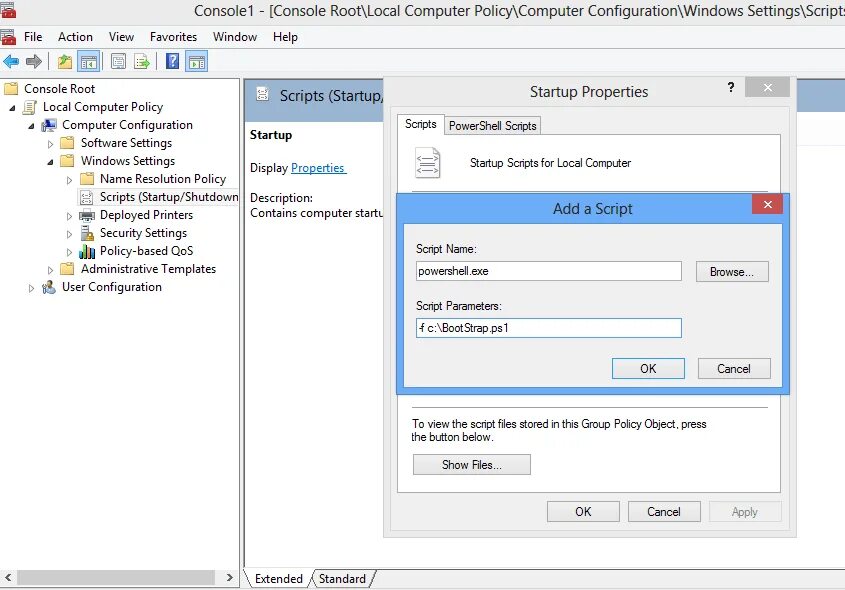
Task: Click the Script Parameters input field
Action: coord(549,328)
